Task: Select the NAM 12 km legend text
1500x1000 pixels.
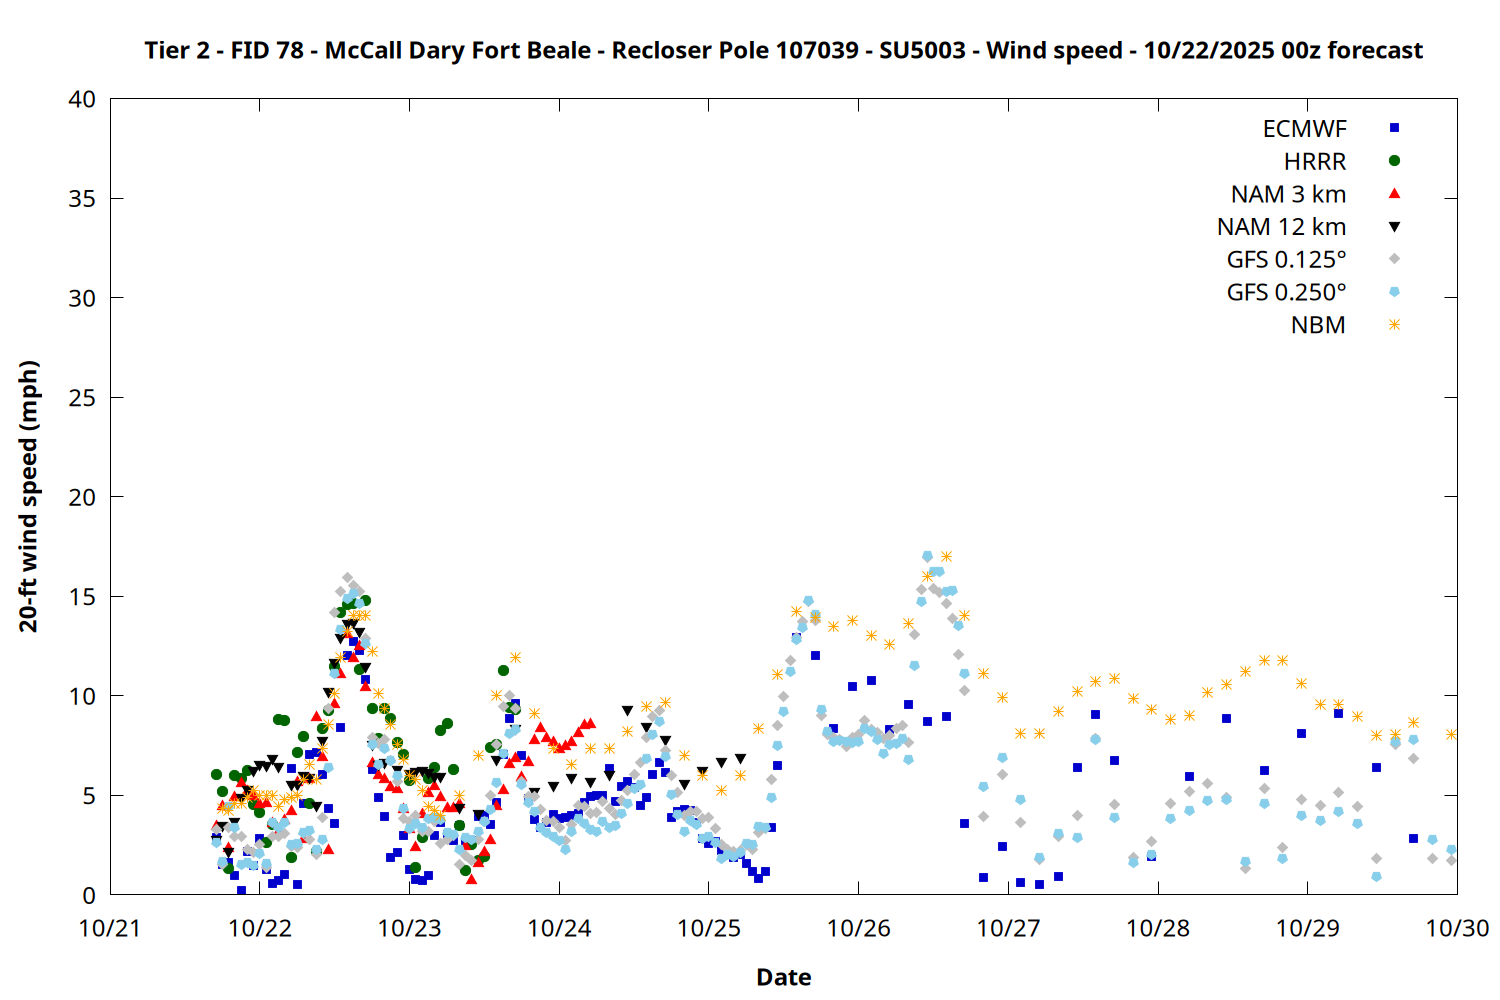Action: click(1281, 228)
